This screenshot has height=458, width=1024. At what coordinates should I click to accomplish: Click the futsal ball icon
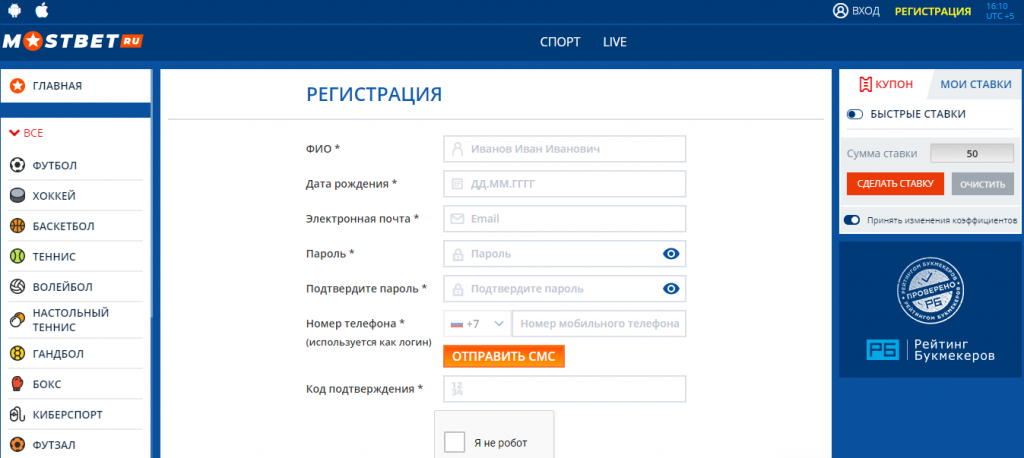tap(18, 445)
